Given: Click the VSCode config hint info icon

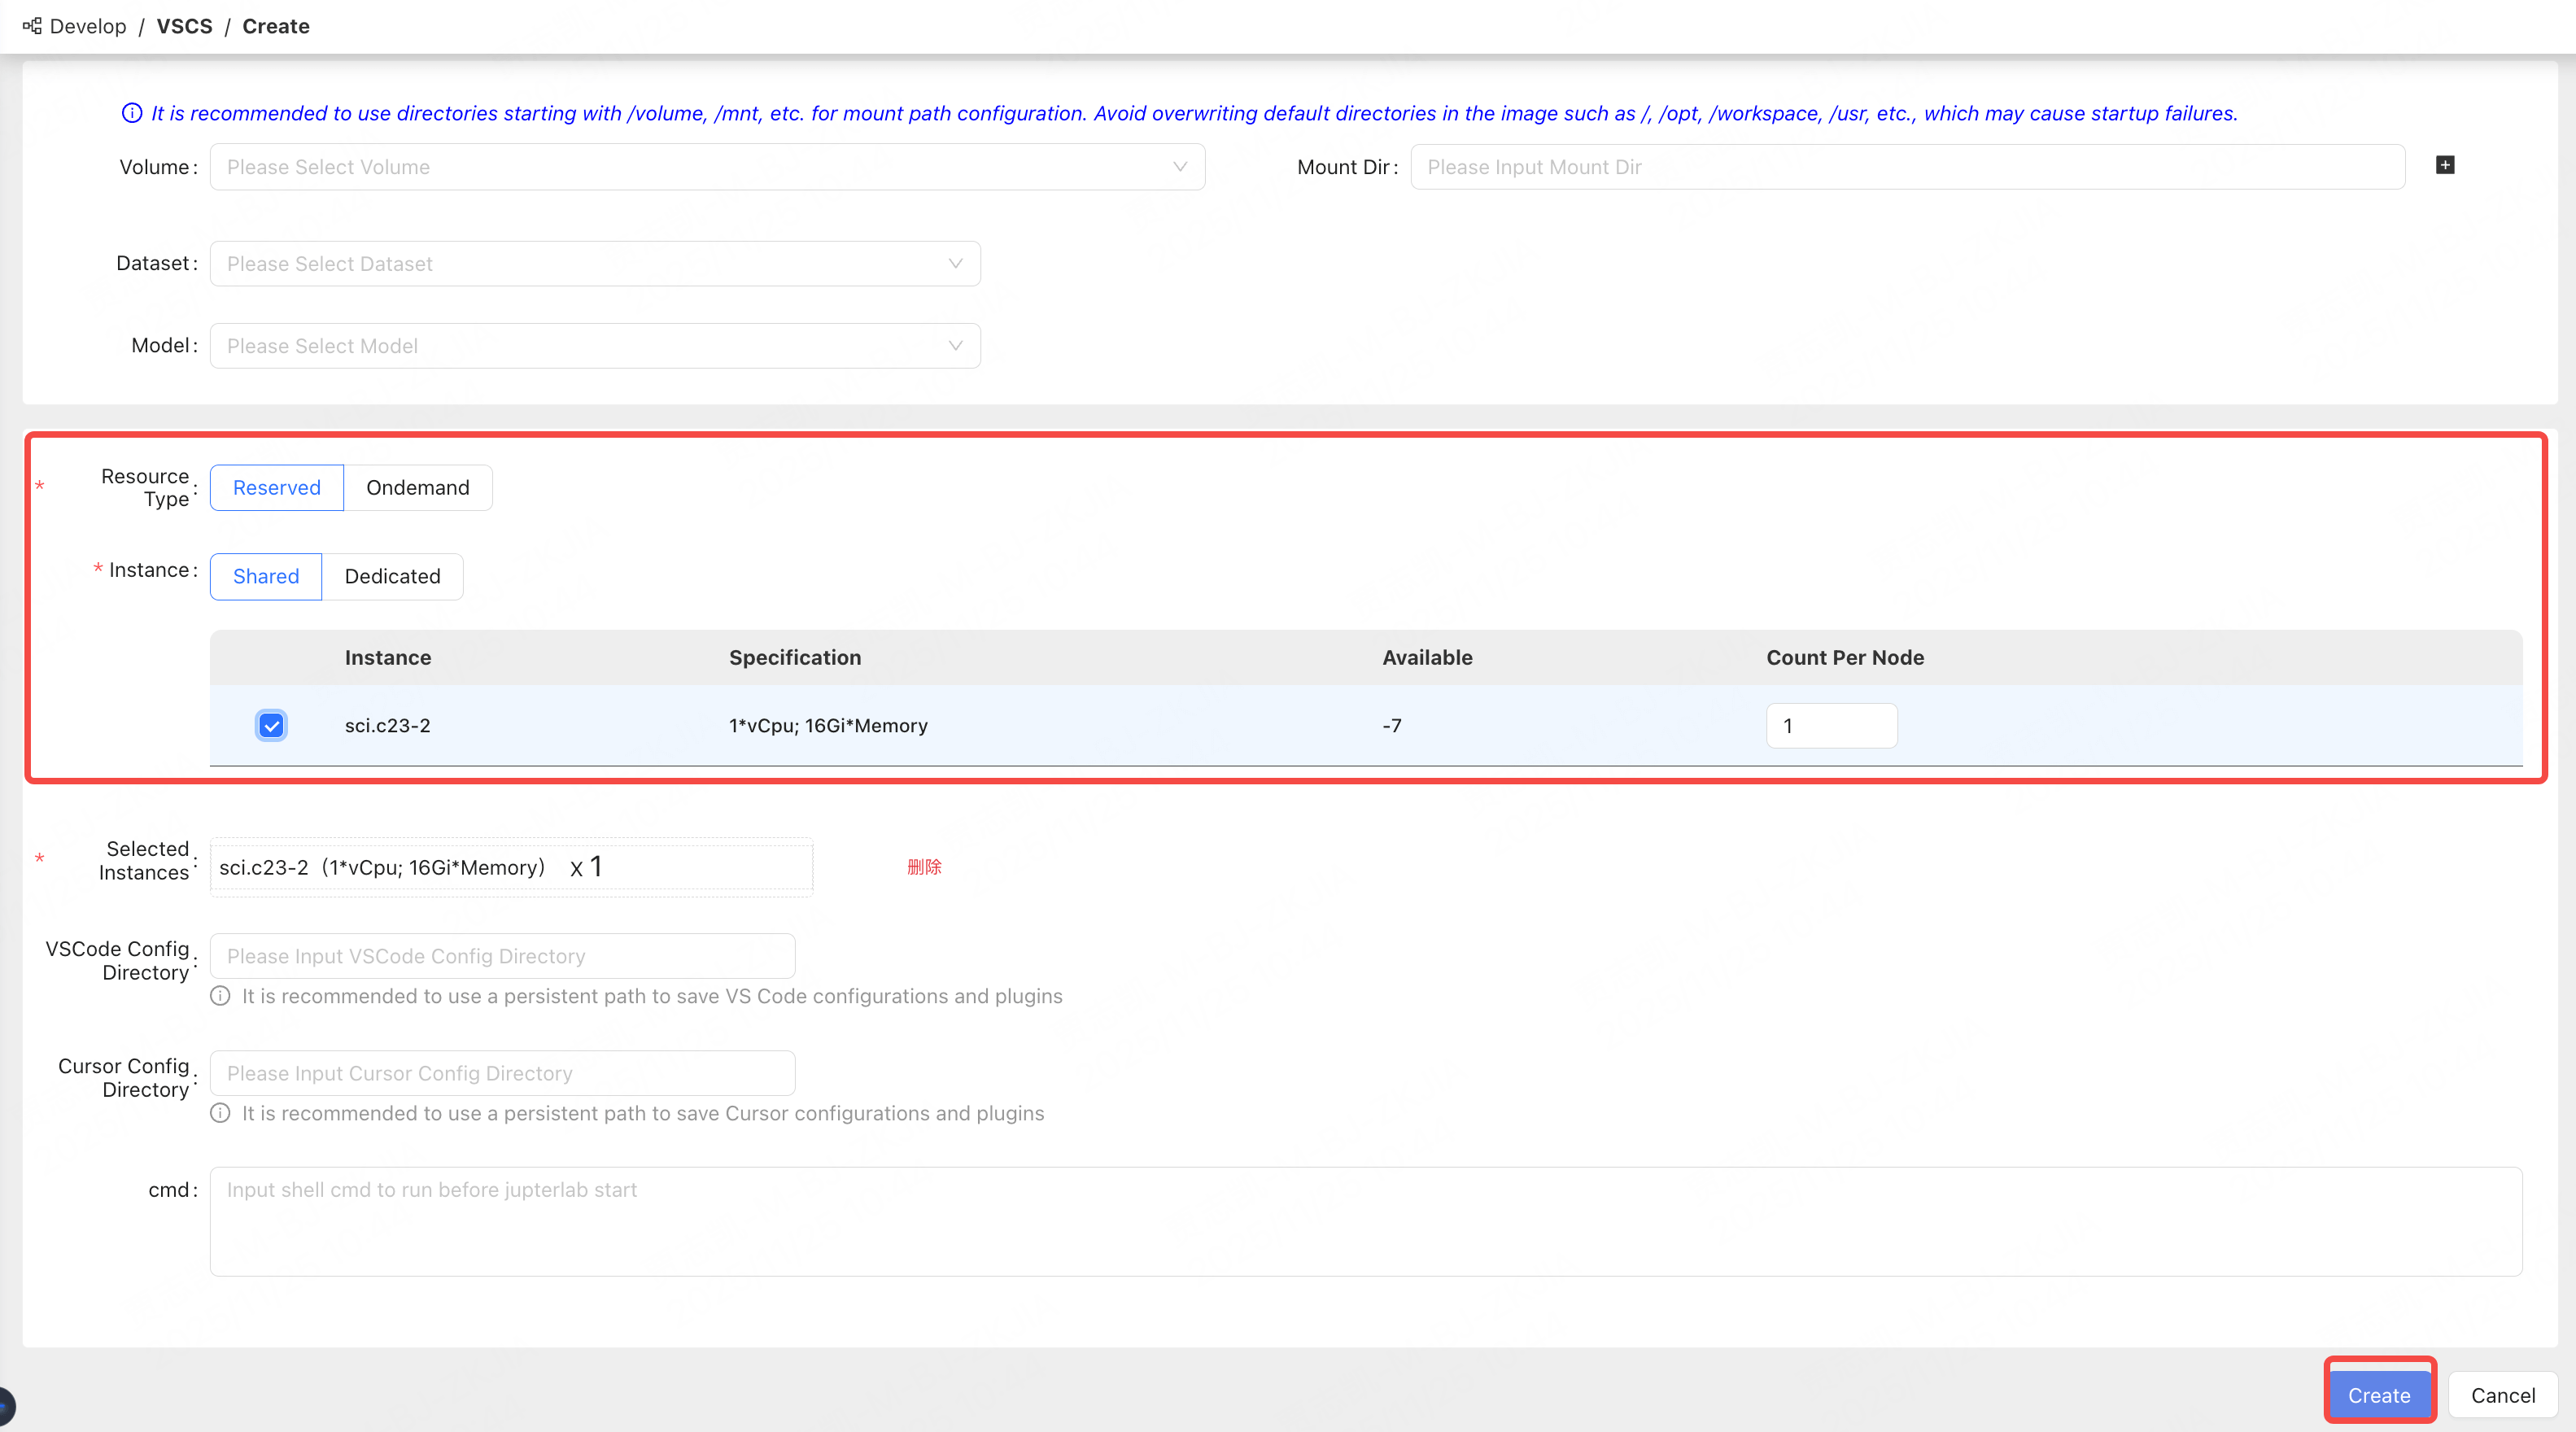Looking at the screenshot, I should click(x=220, y=996).
